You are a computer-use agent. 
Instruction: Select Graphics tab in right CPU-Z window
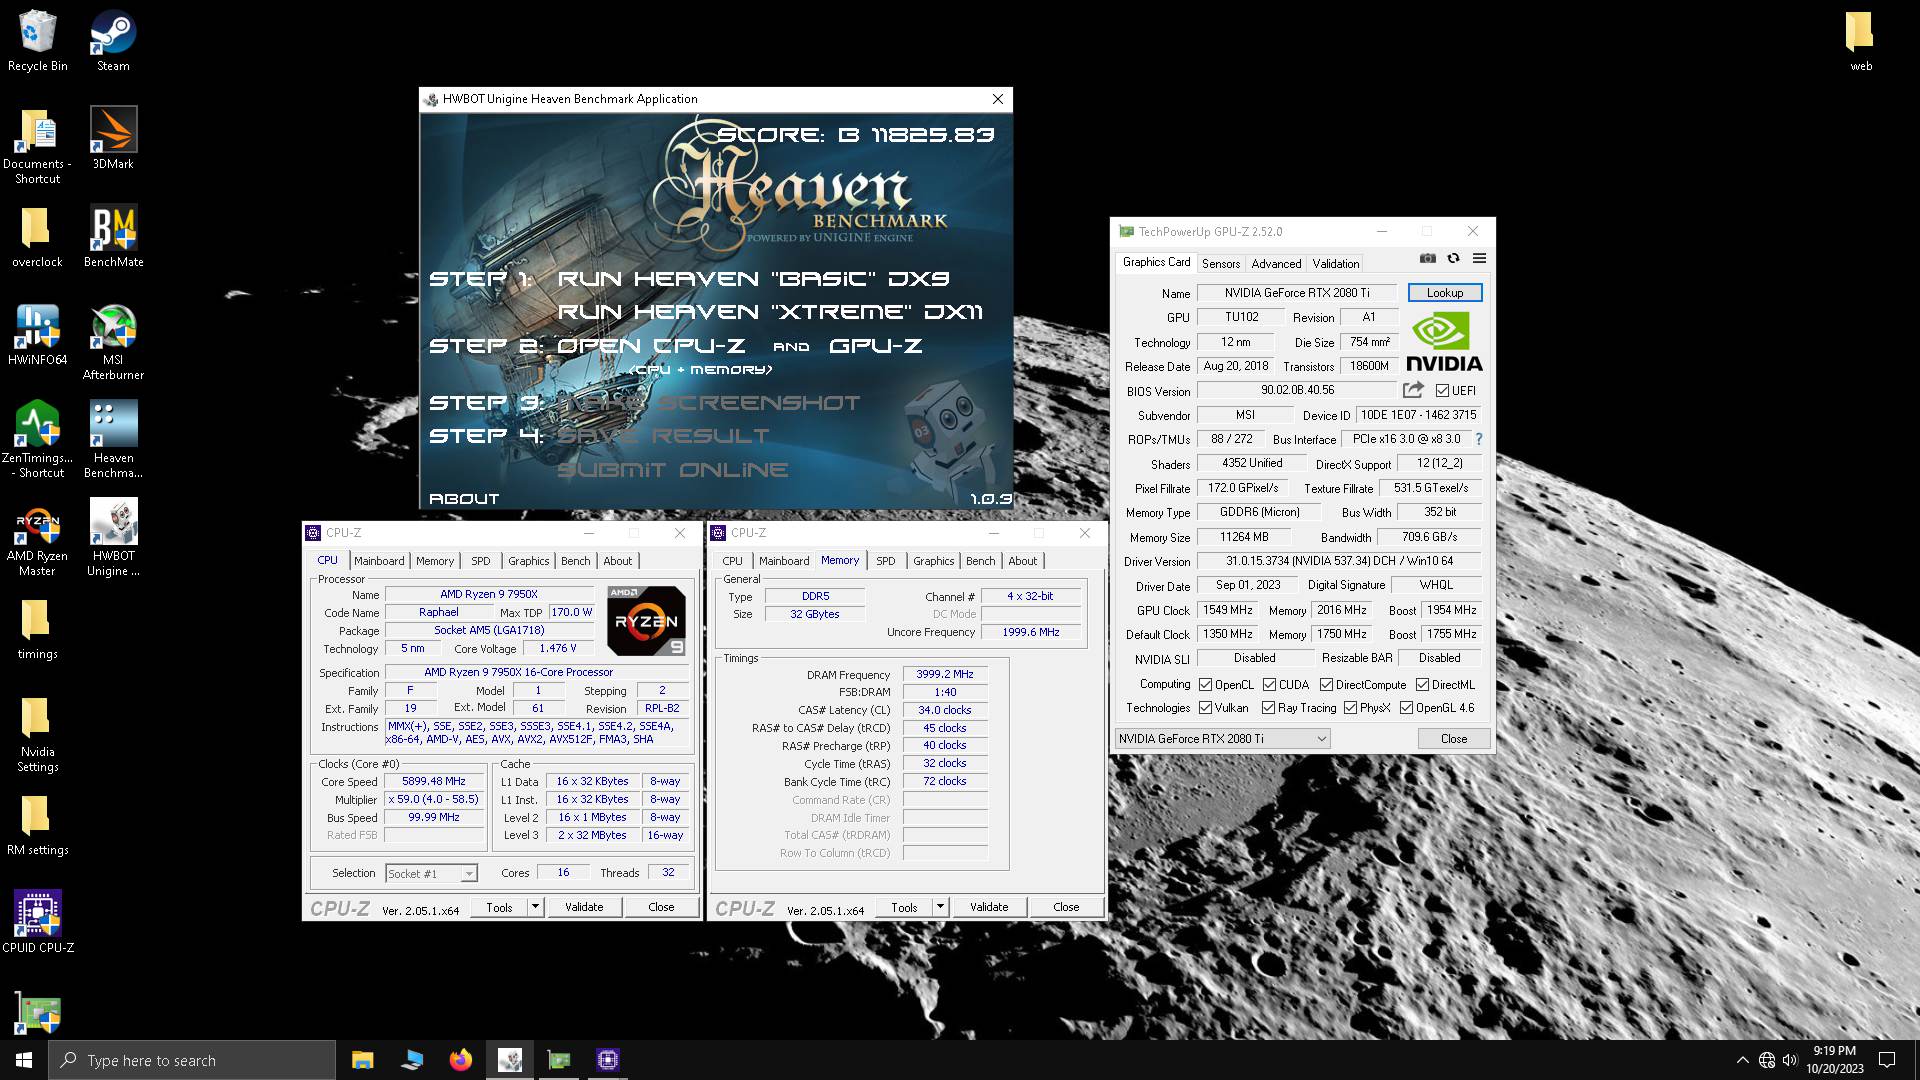coord(933,561)
